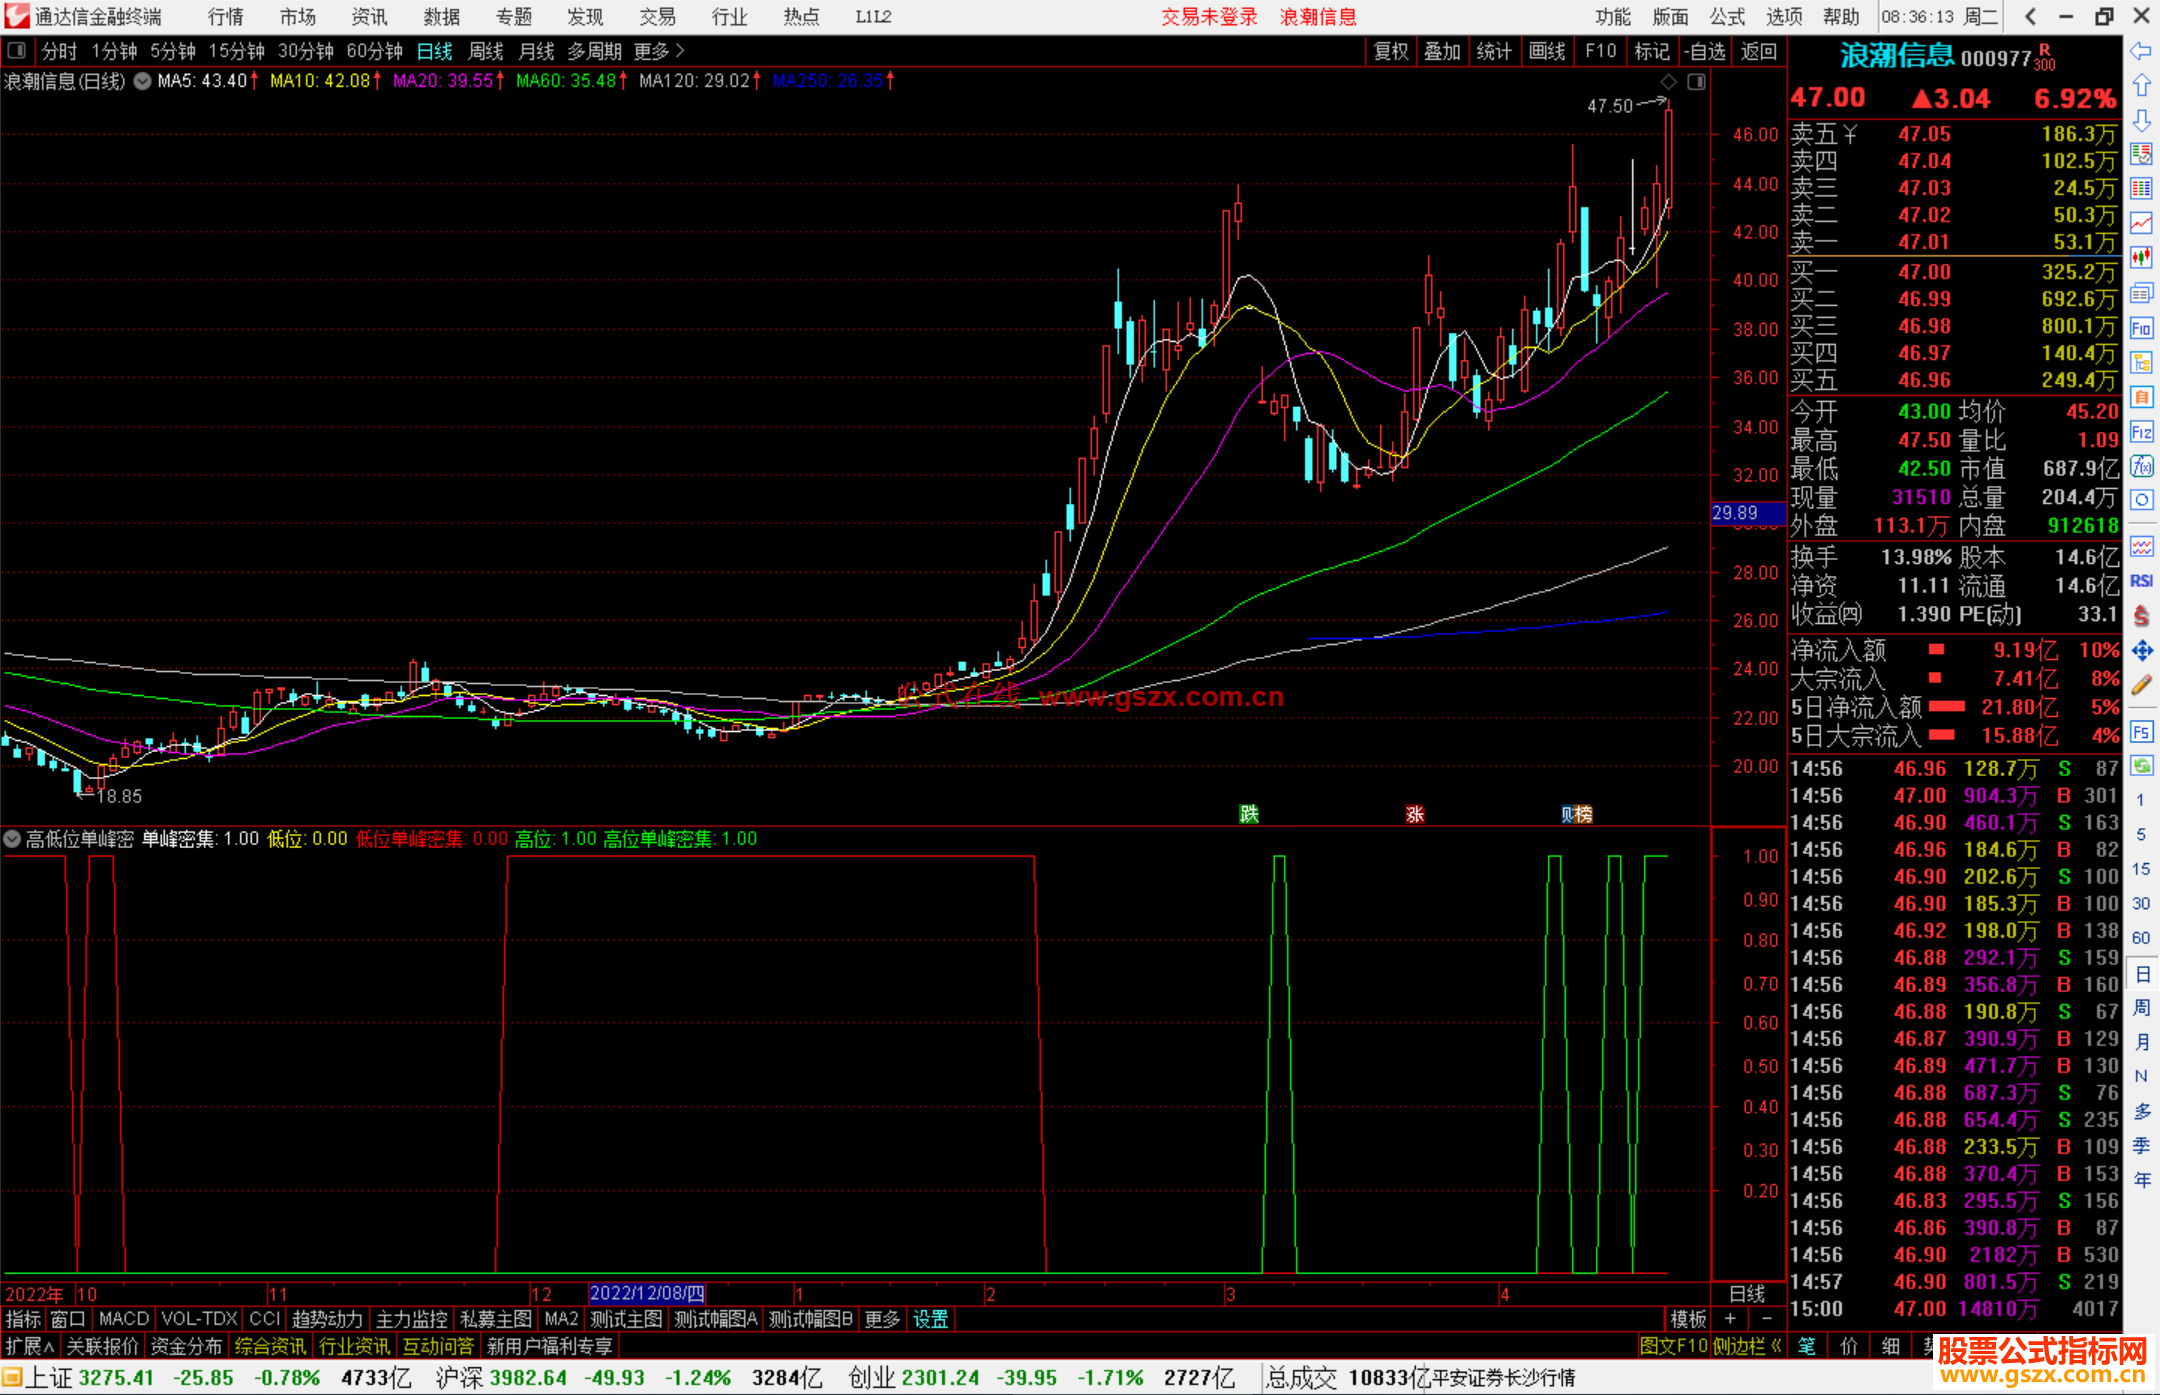Expand the 更多 period options
The width and height of the screenshot is (2160, 1395).
(659, 51)
